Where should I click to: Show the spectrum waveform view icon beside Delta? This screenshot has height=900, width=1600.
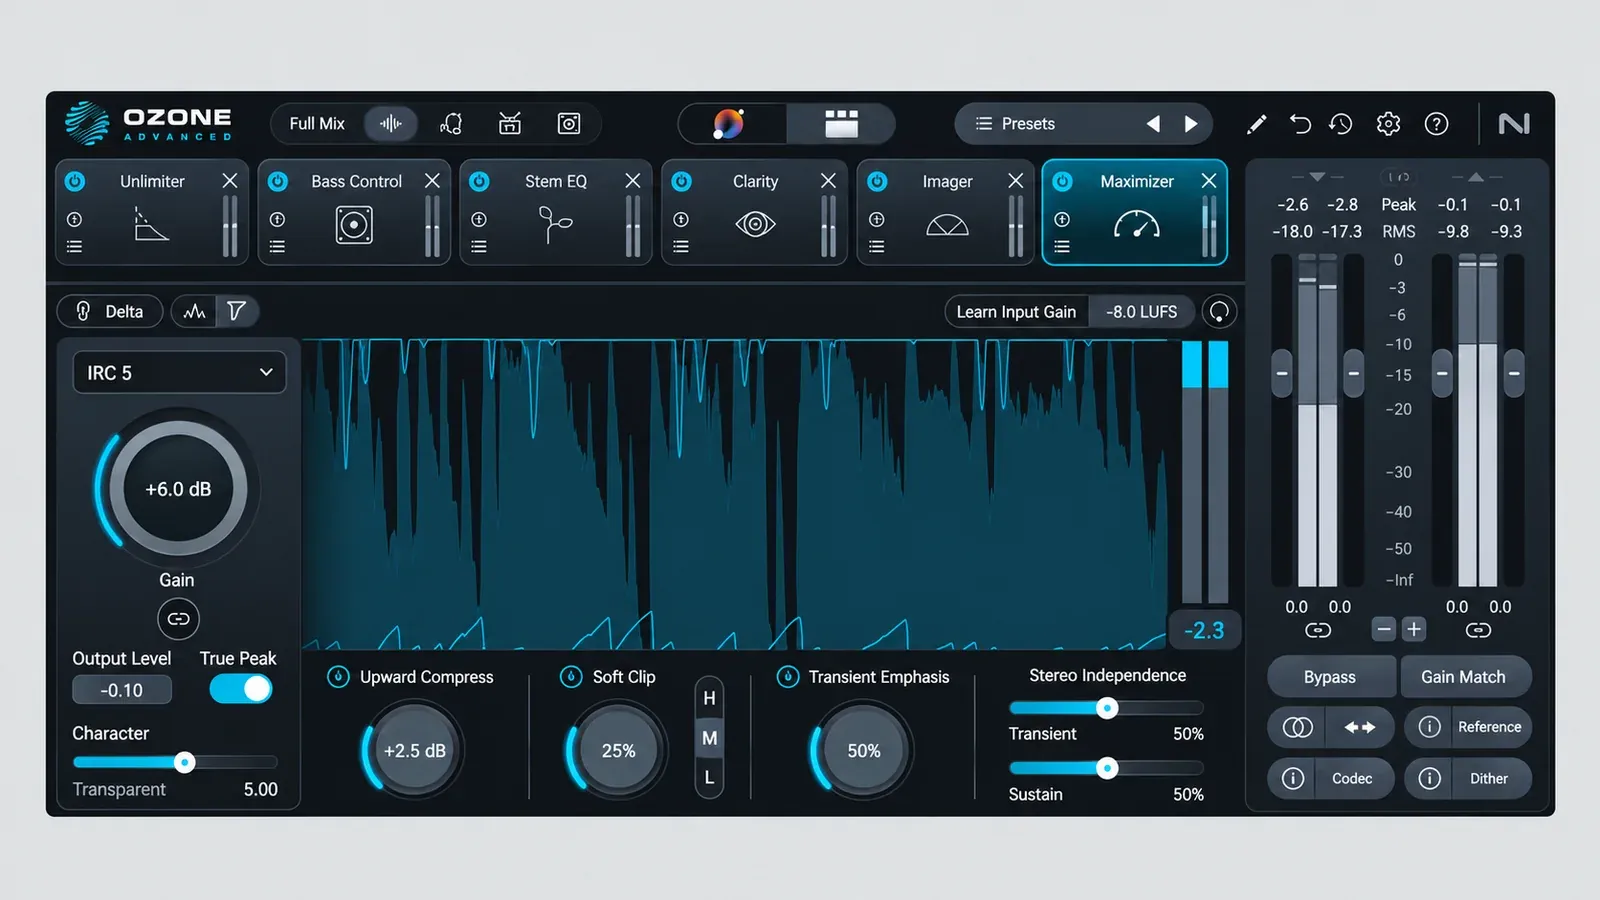tap(195, 312)
